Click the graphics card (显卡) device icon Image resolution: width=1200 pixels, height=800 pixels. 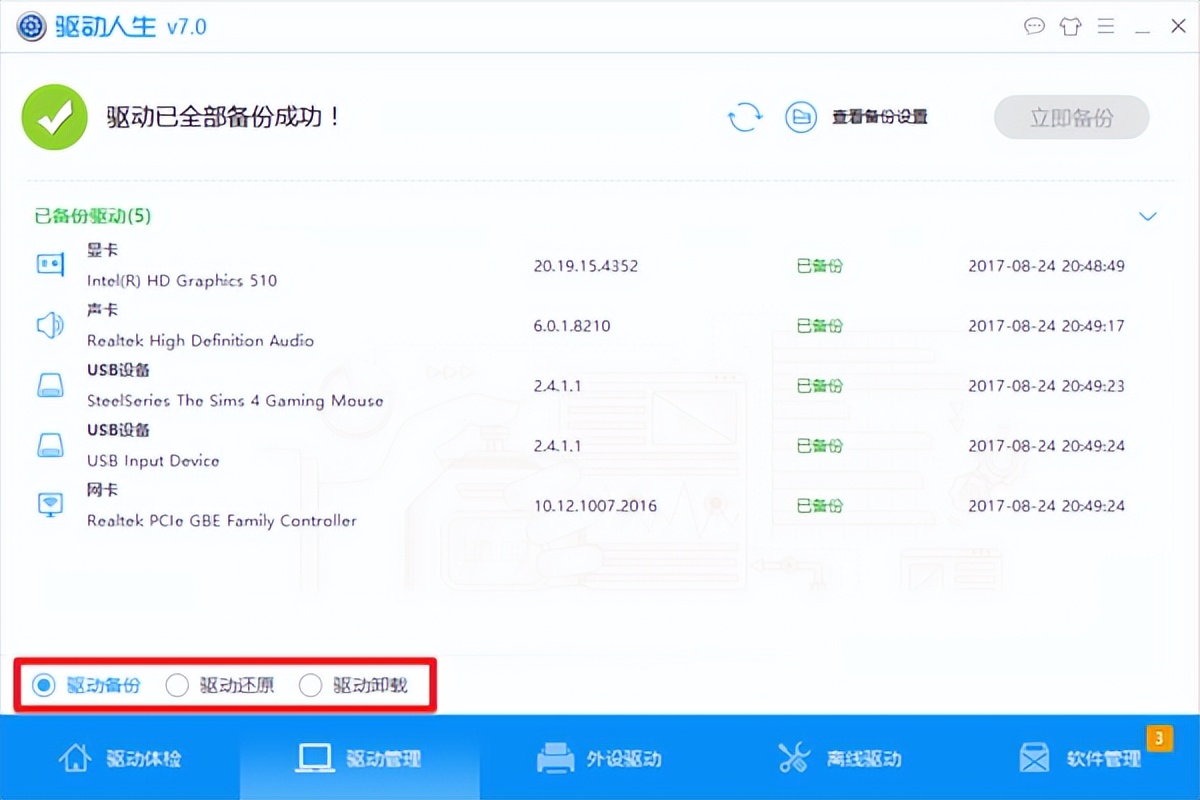click(50, 265)
